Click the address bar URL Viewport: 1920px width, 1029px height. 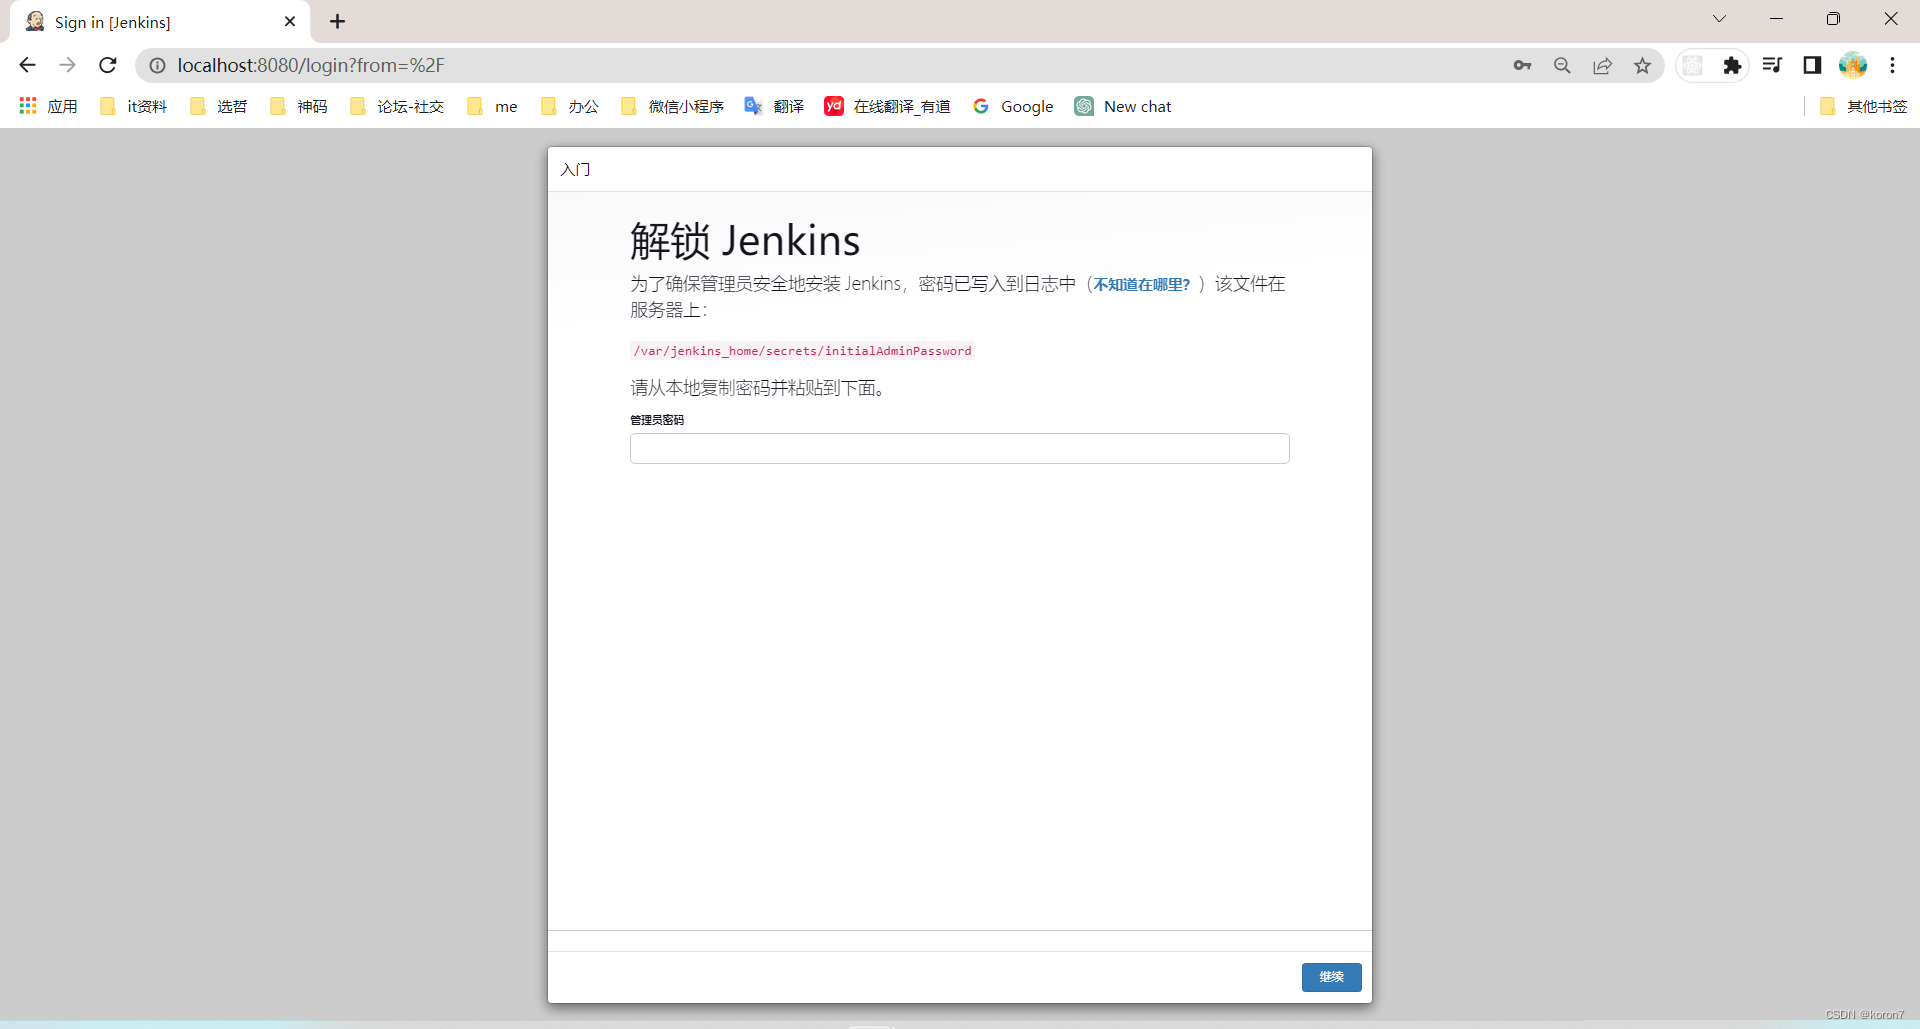point(311,65)
